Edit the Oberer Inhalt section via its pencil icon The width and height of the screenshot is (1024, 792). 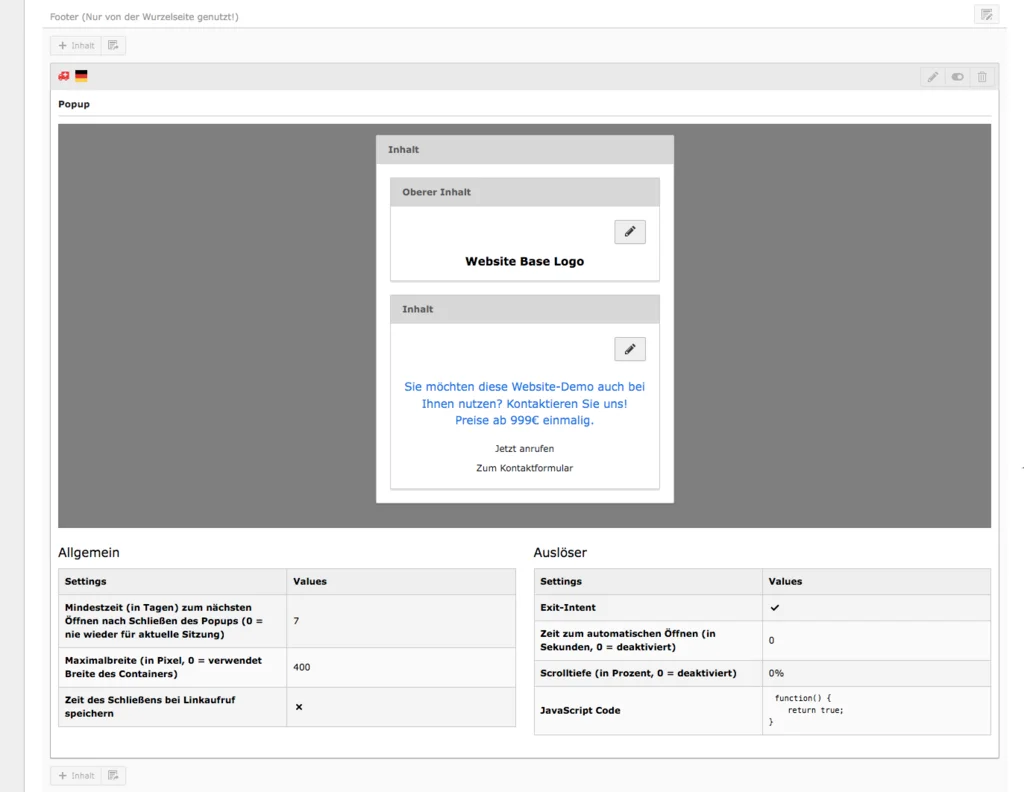(x=629, y=231)
